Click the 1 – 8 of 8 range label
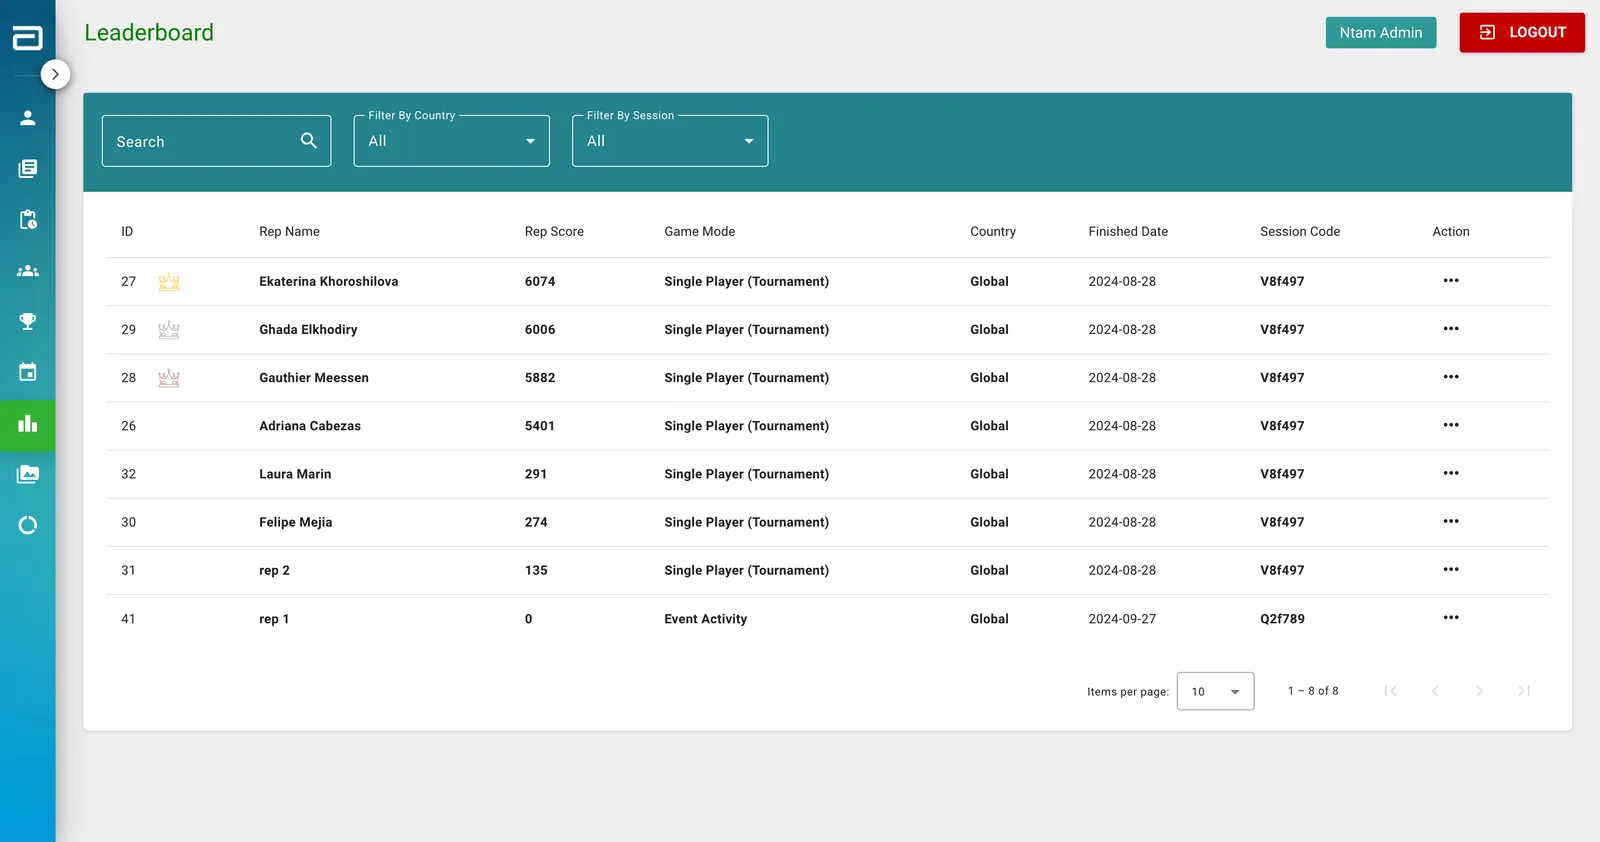The image size is (1600, 842). pos(1313,691)
